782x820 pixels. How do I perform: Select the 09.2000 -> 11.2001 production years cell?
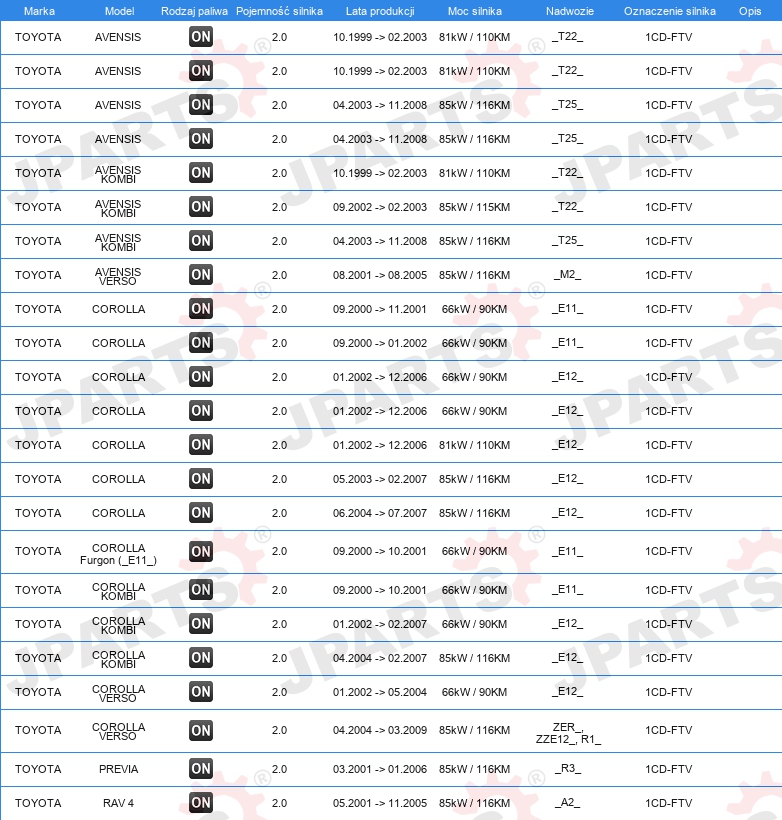pos(380,309)
